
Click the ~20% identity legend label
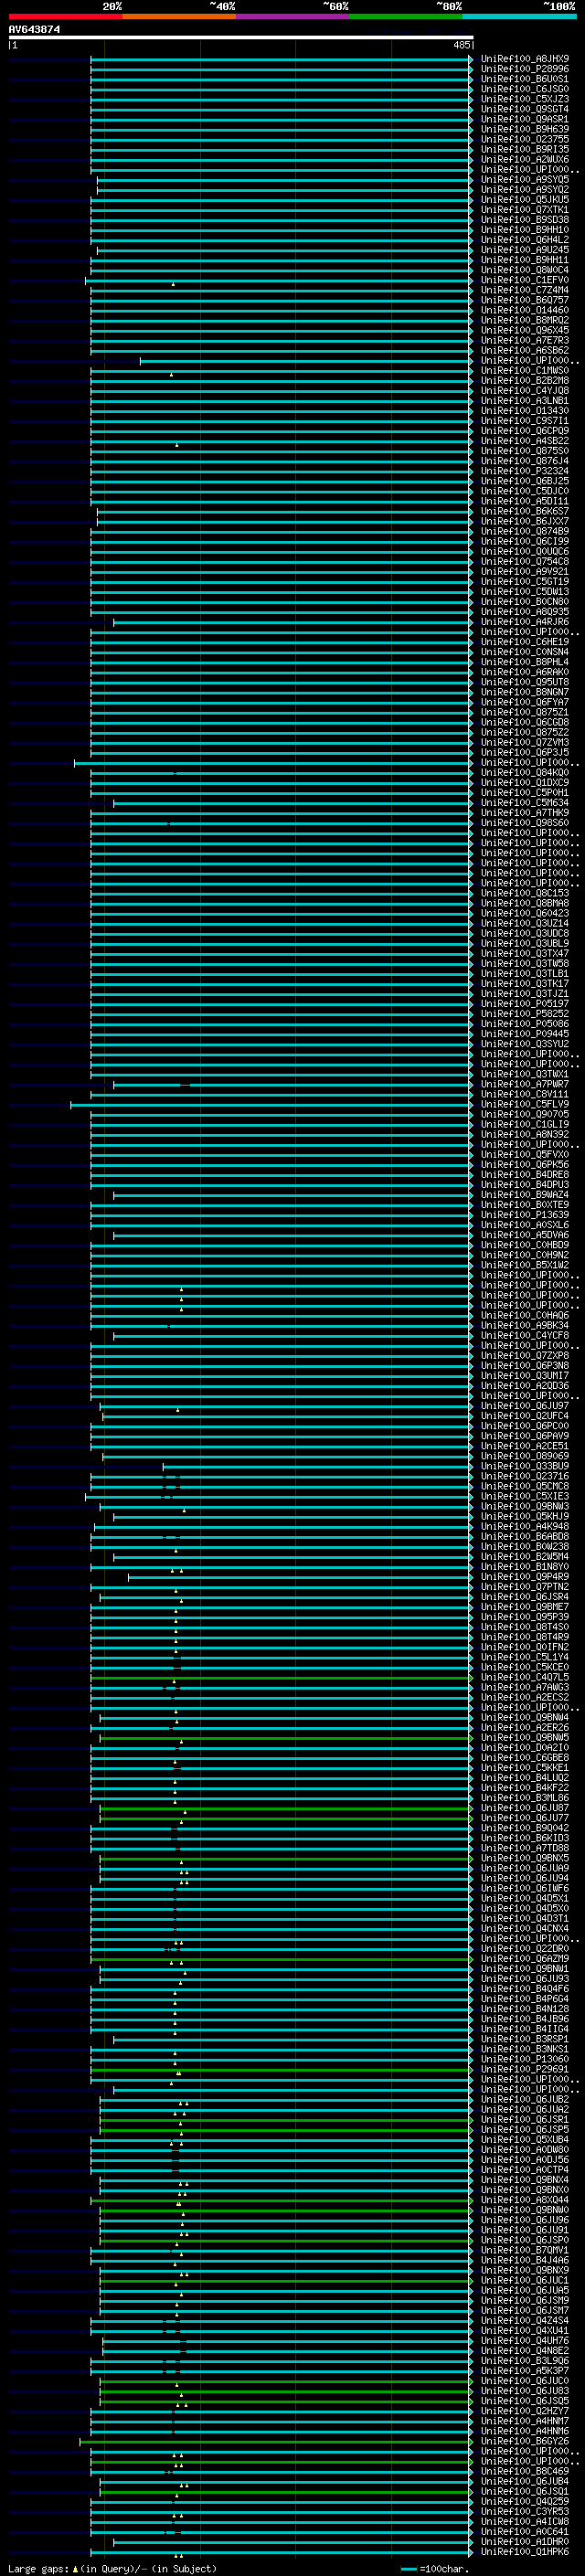(112, 6)
